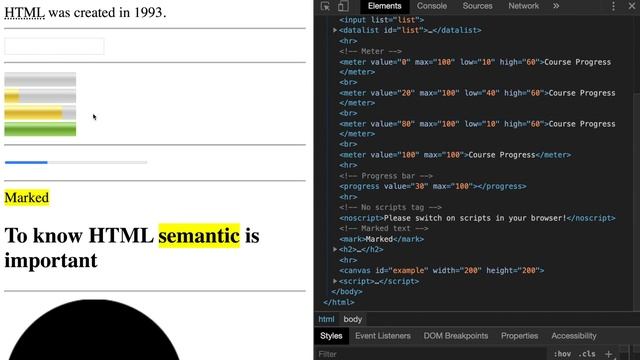This screenshot has height=360, width=640.
Task: Select the canvas id="example" line
Action: click(442, 271)
